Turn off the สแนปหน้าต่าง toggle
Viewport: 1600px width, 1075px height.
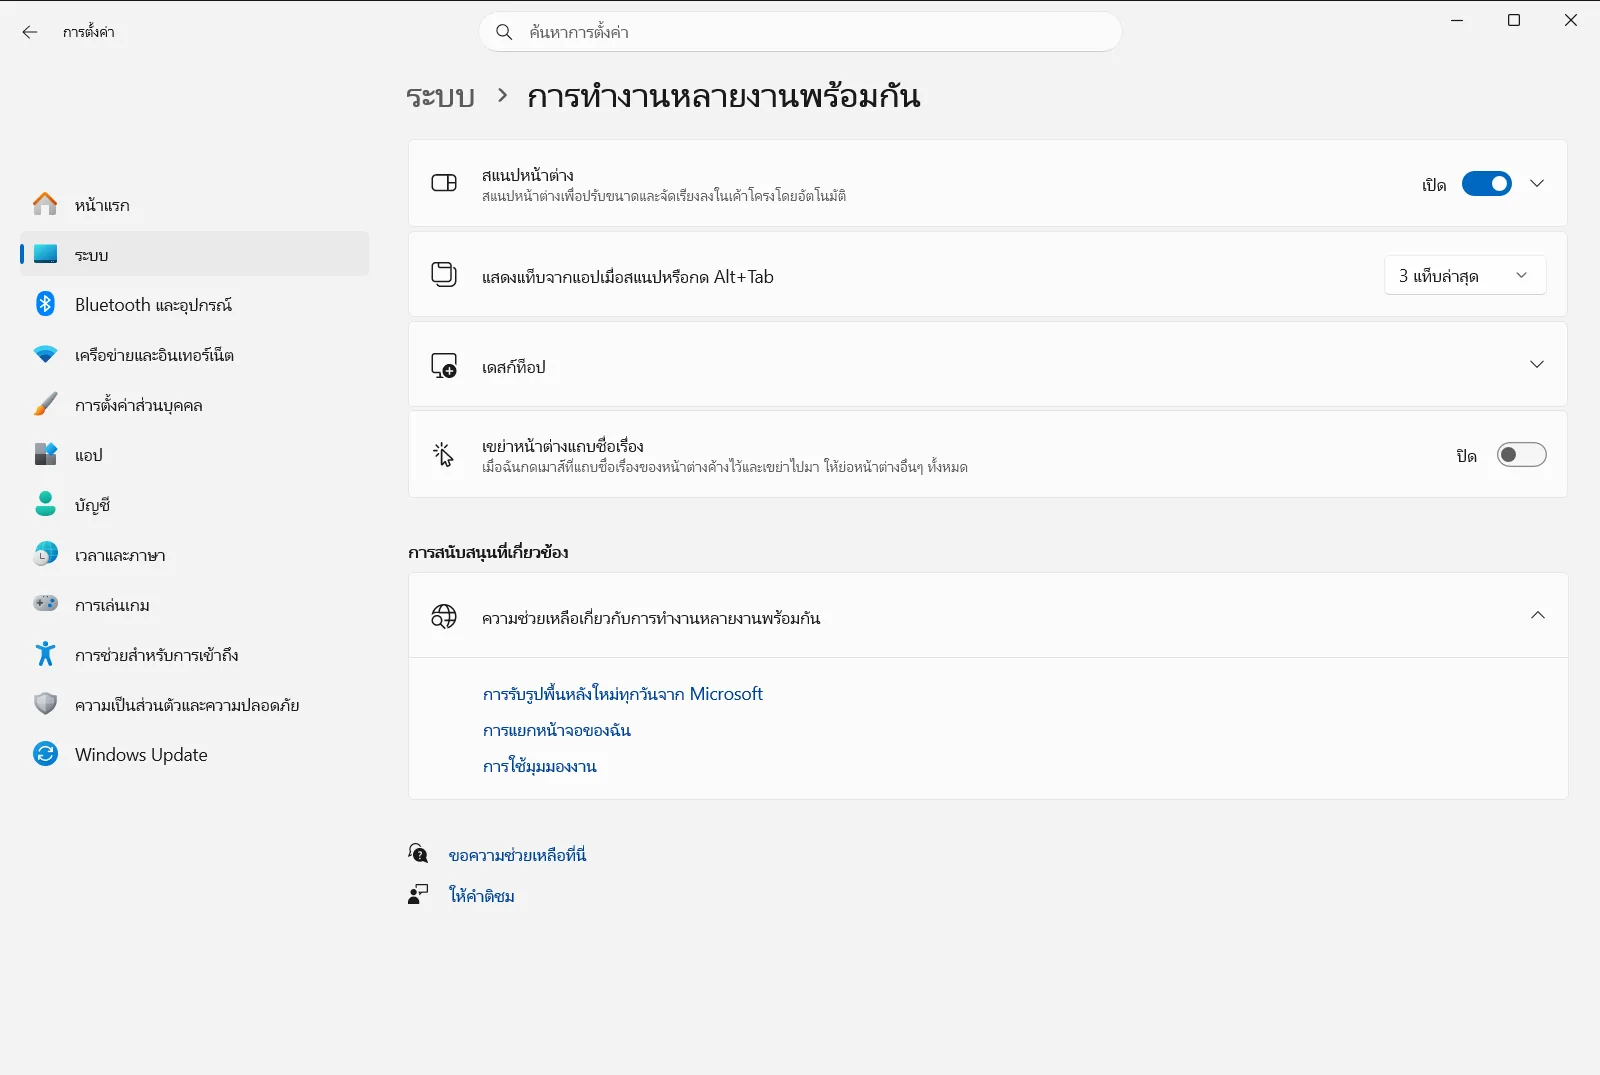(x=1487, y=184)
